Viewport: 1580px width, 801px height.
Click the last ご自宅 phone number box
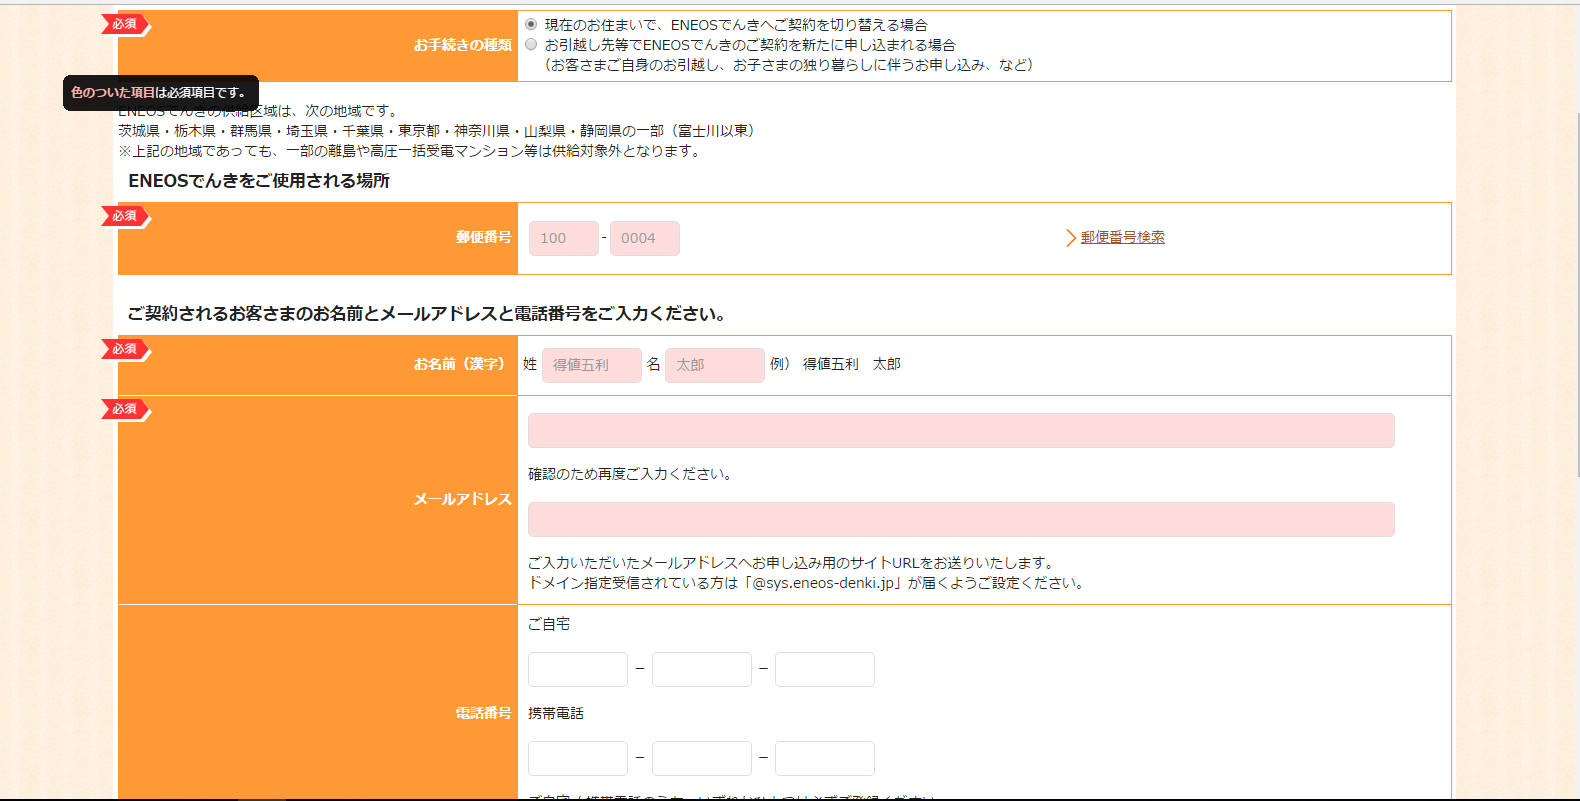pyautogui.click(x=825, y=669)
